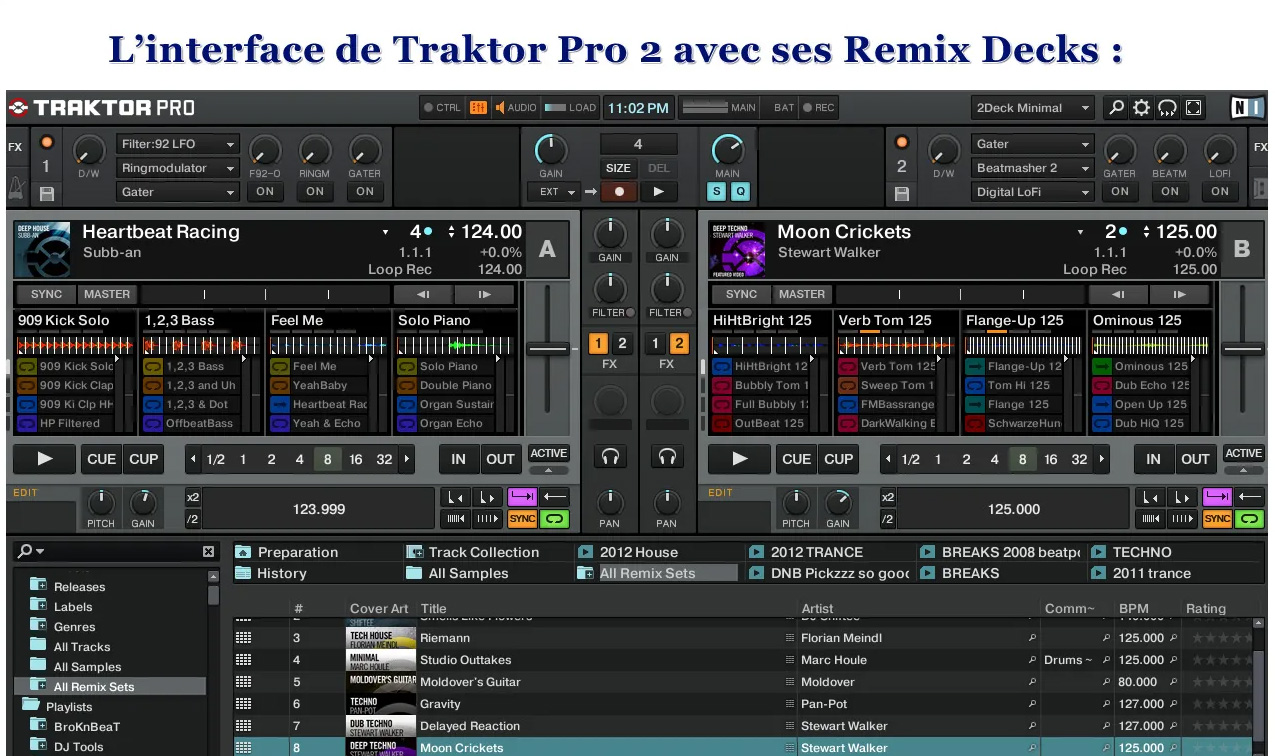Screen dimensions: 1275x756
Task: Toggle BEATM effect ON button
Action: click(x=1170, y=191)
